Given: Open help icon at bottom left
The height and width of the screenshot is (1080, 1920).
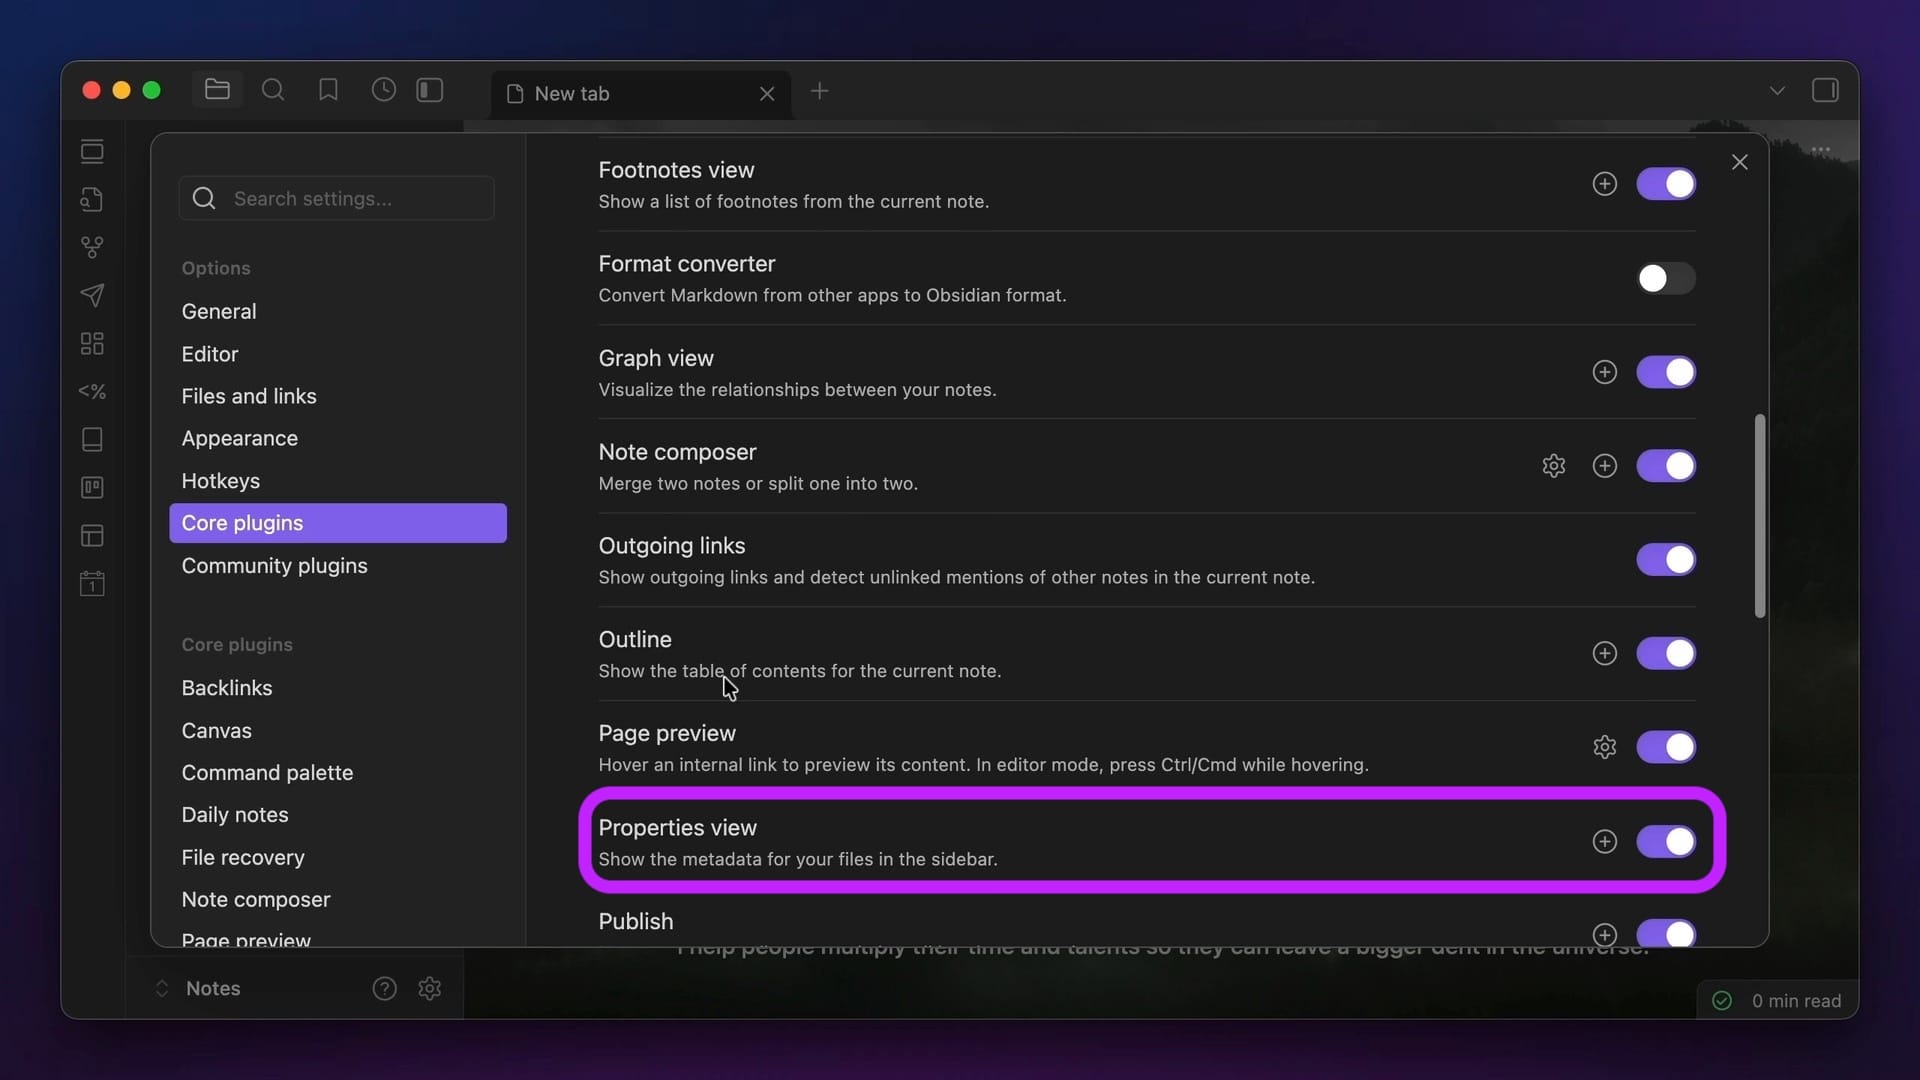Looking at the screenshot, I should (384, 989).
